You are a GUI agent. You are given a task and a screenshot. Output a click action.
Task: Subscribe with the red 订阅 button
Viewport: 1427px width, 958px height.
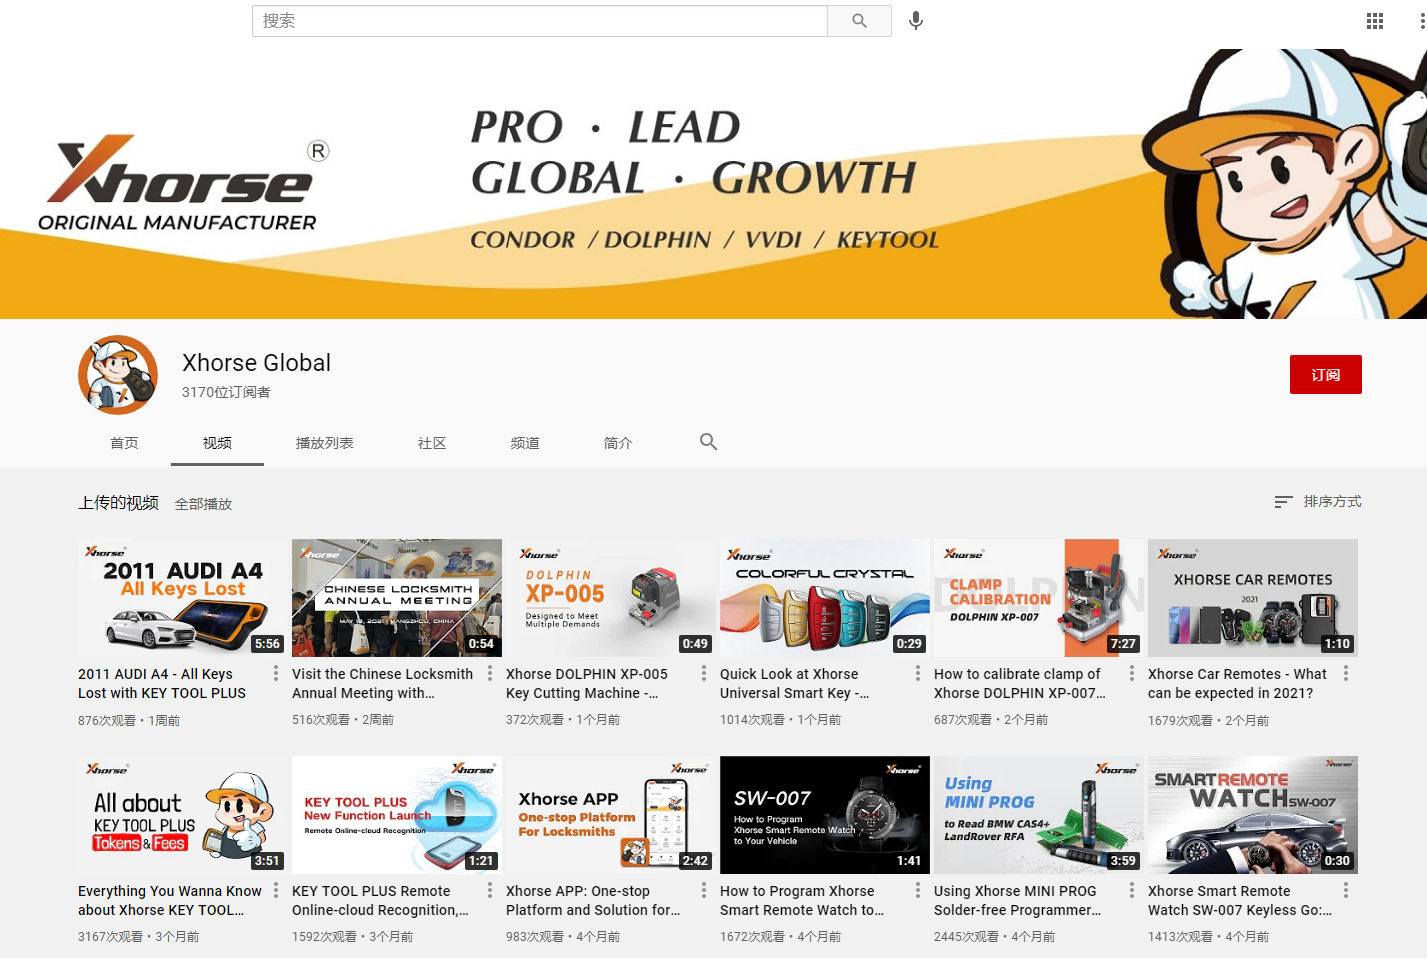pos(1325,375)
